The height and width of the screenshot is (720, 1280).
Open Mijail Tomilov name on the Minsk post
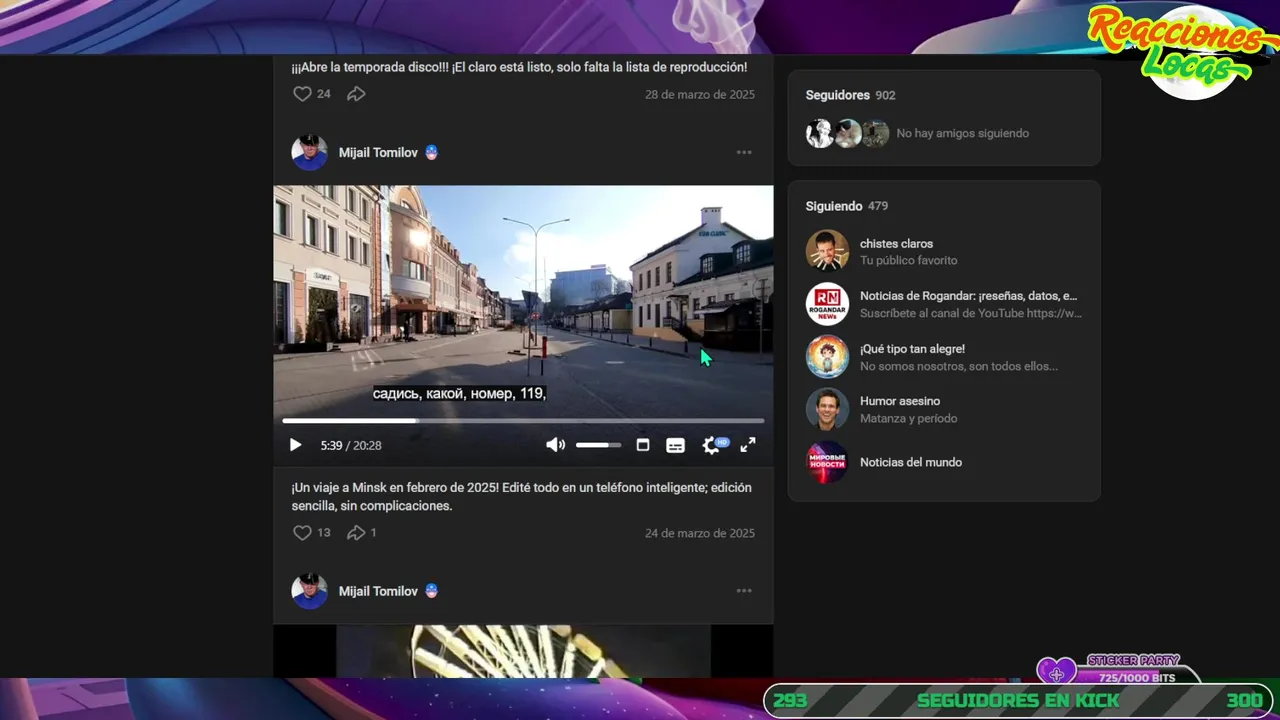[378, 153]
